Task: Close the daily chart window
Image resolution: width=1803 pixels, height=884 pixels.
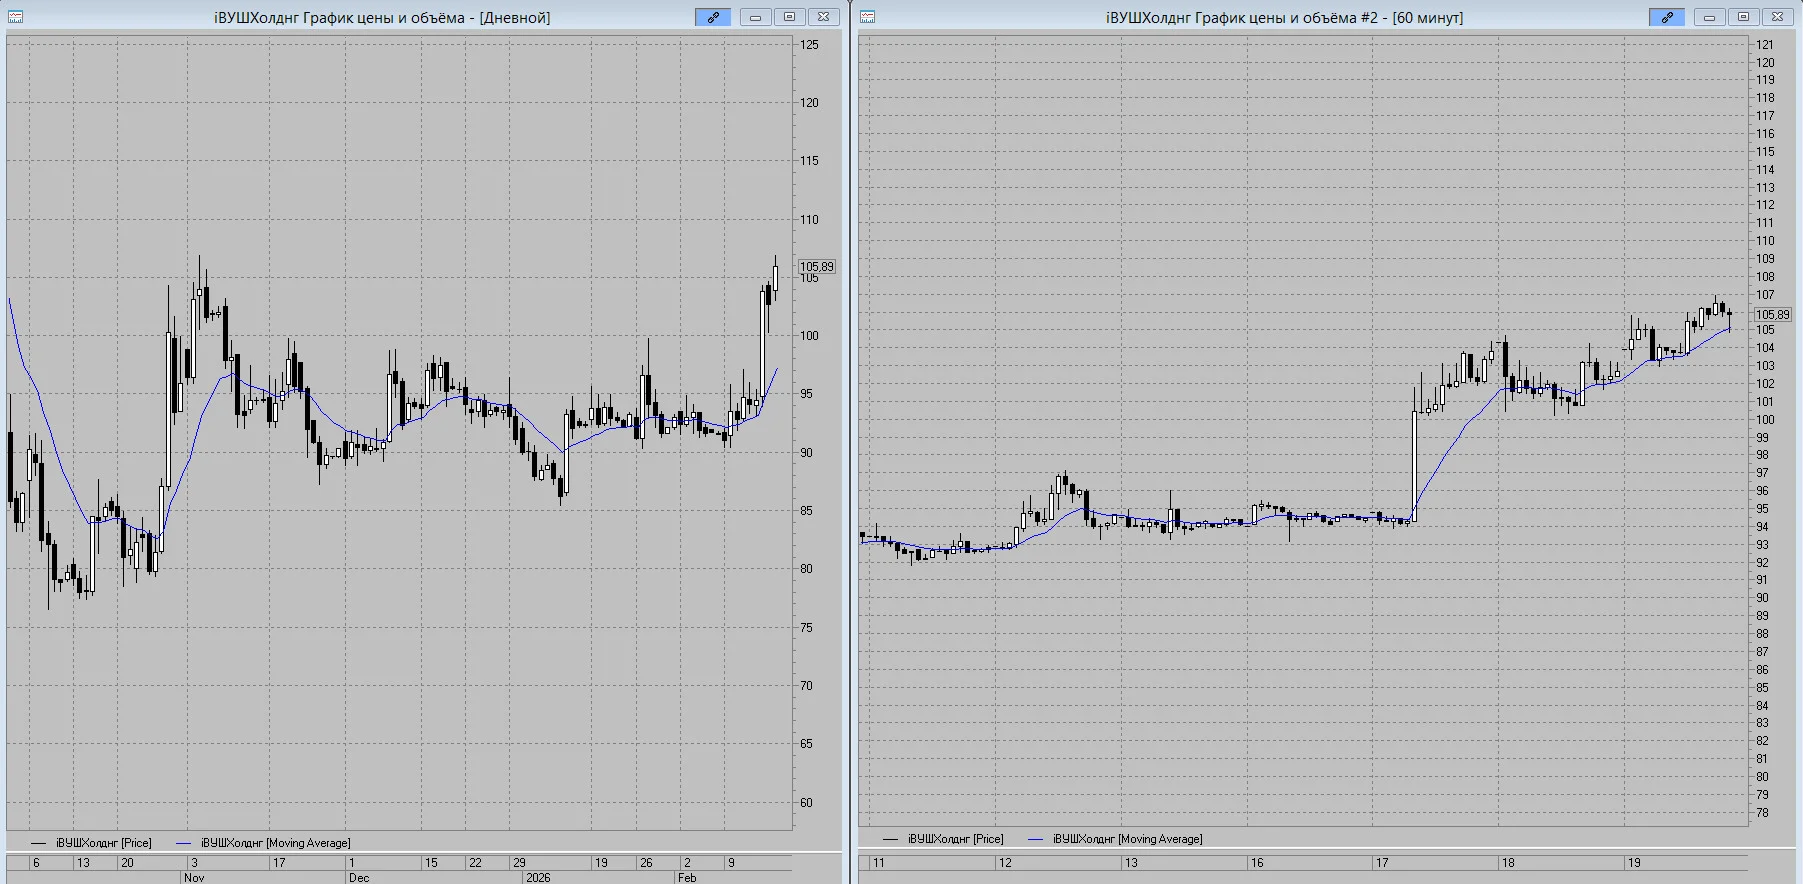Action: [x=823, y=17]
